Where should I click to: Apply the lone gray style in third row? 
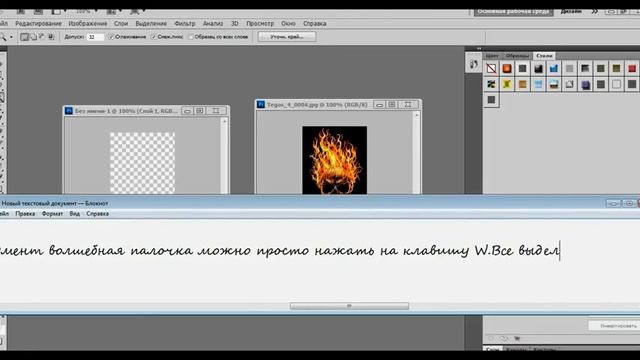491,100
